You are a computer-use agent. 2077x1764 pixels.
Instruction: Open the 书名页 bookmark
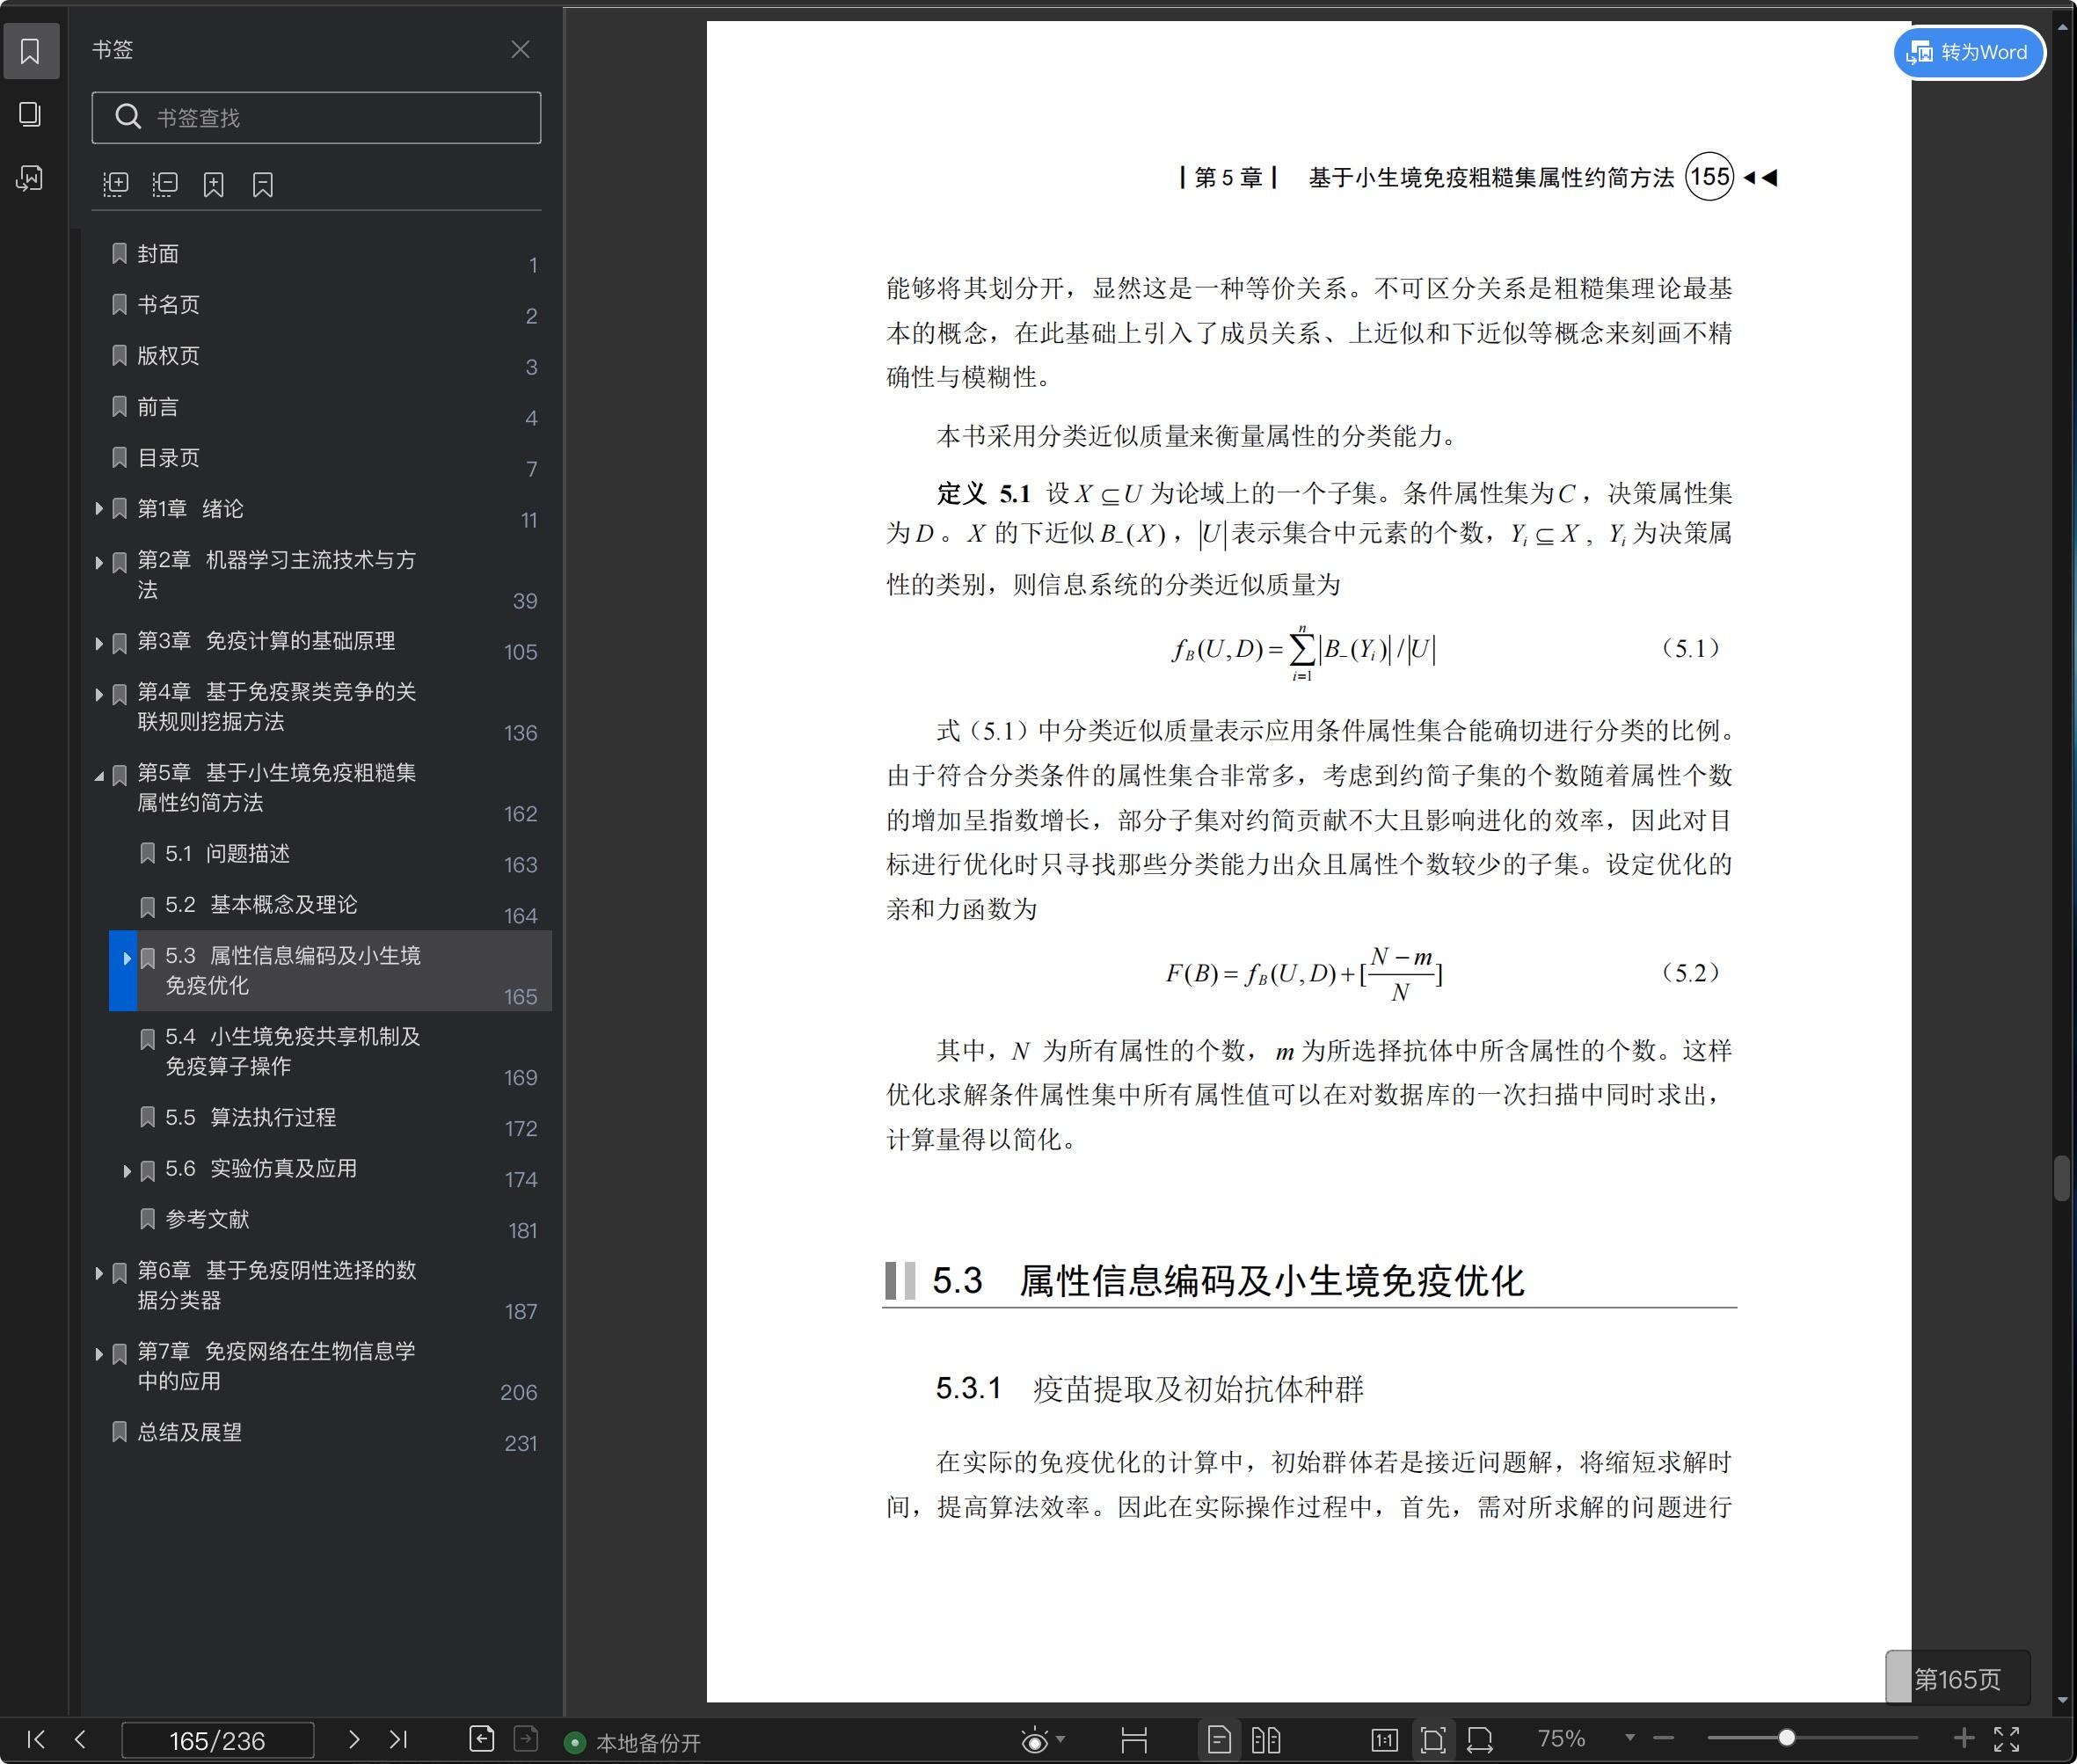pos(168,305)
